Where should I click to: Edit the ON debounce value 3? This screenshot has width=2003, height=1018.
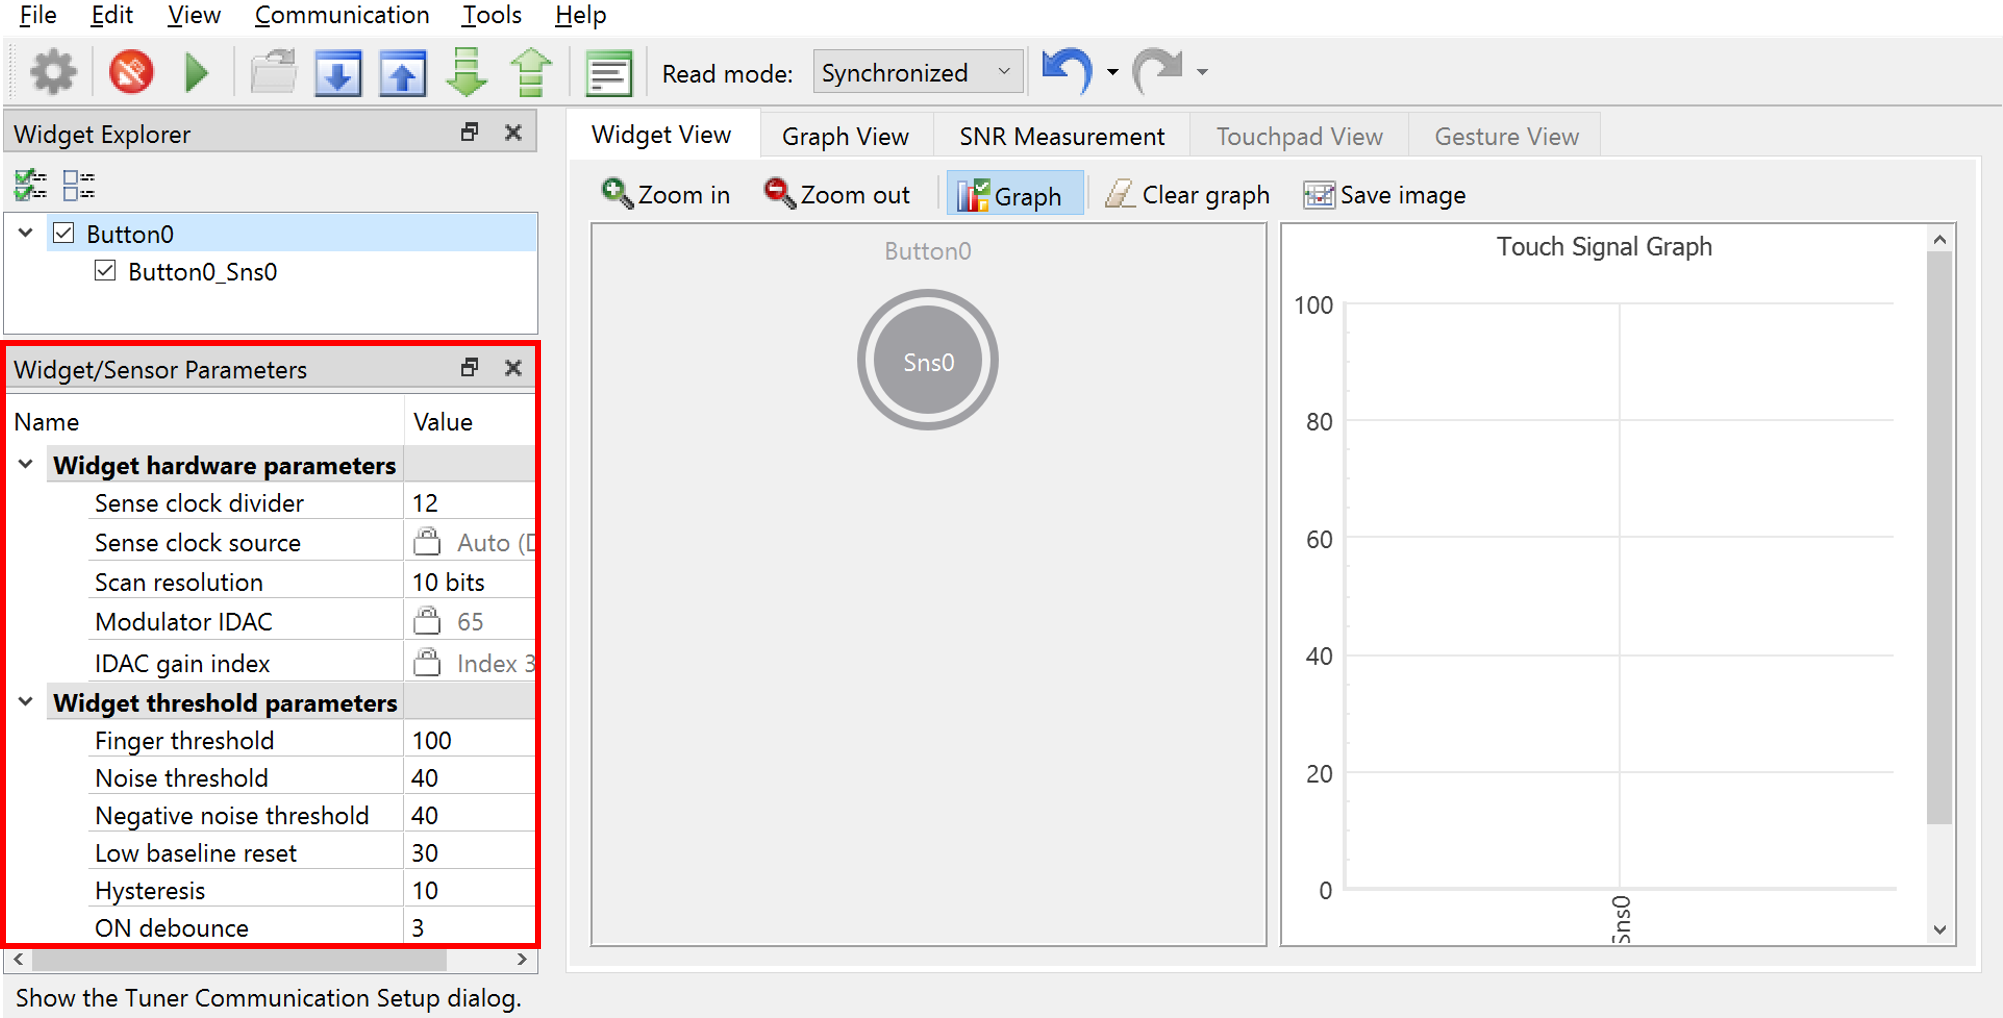coord(470,927)
